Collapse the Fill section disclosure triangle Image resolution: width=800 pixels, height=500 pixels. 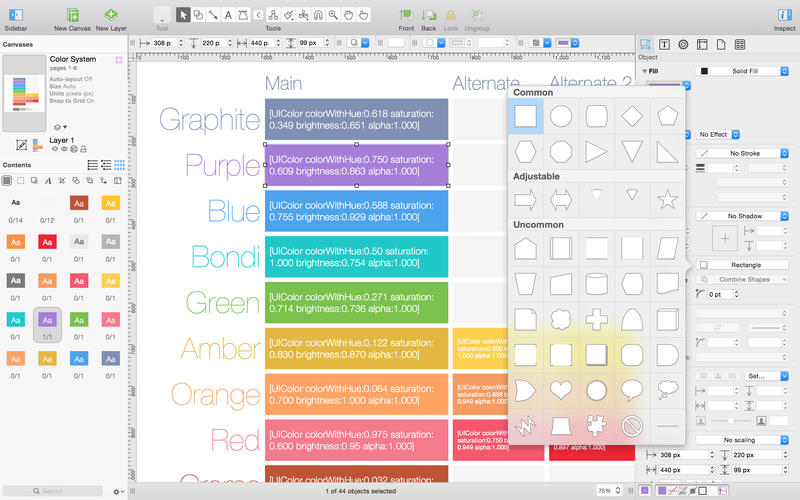pyautogui.click(x=642, y=71)
